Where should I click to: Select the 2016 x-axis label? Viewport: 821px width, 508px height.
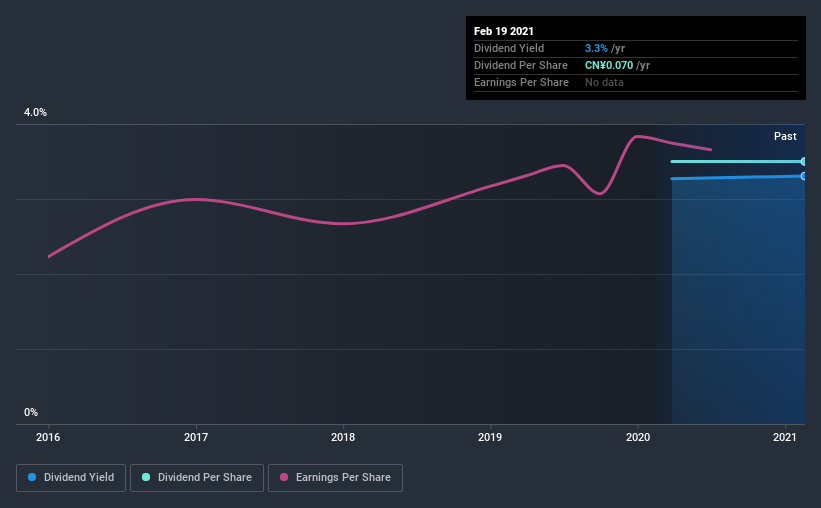(x=48, y=437)
